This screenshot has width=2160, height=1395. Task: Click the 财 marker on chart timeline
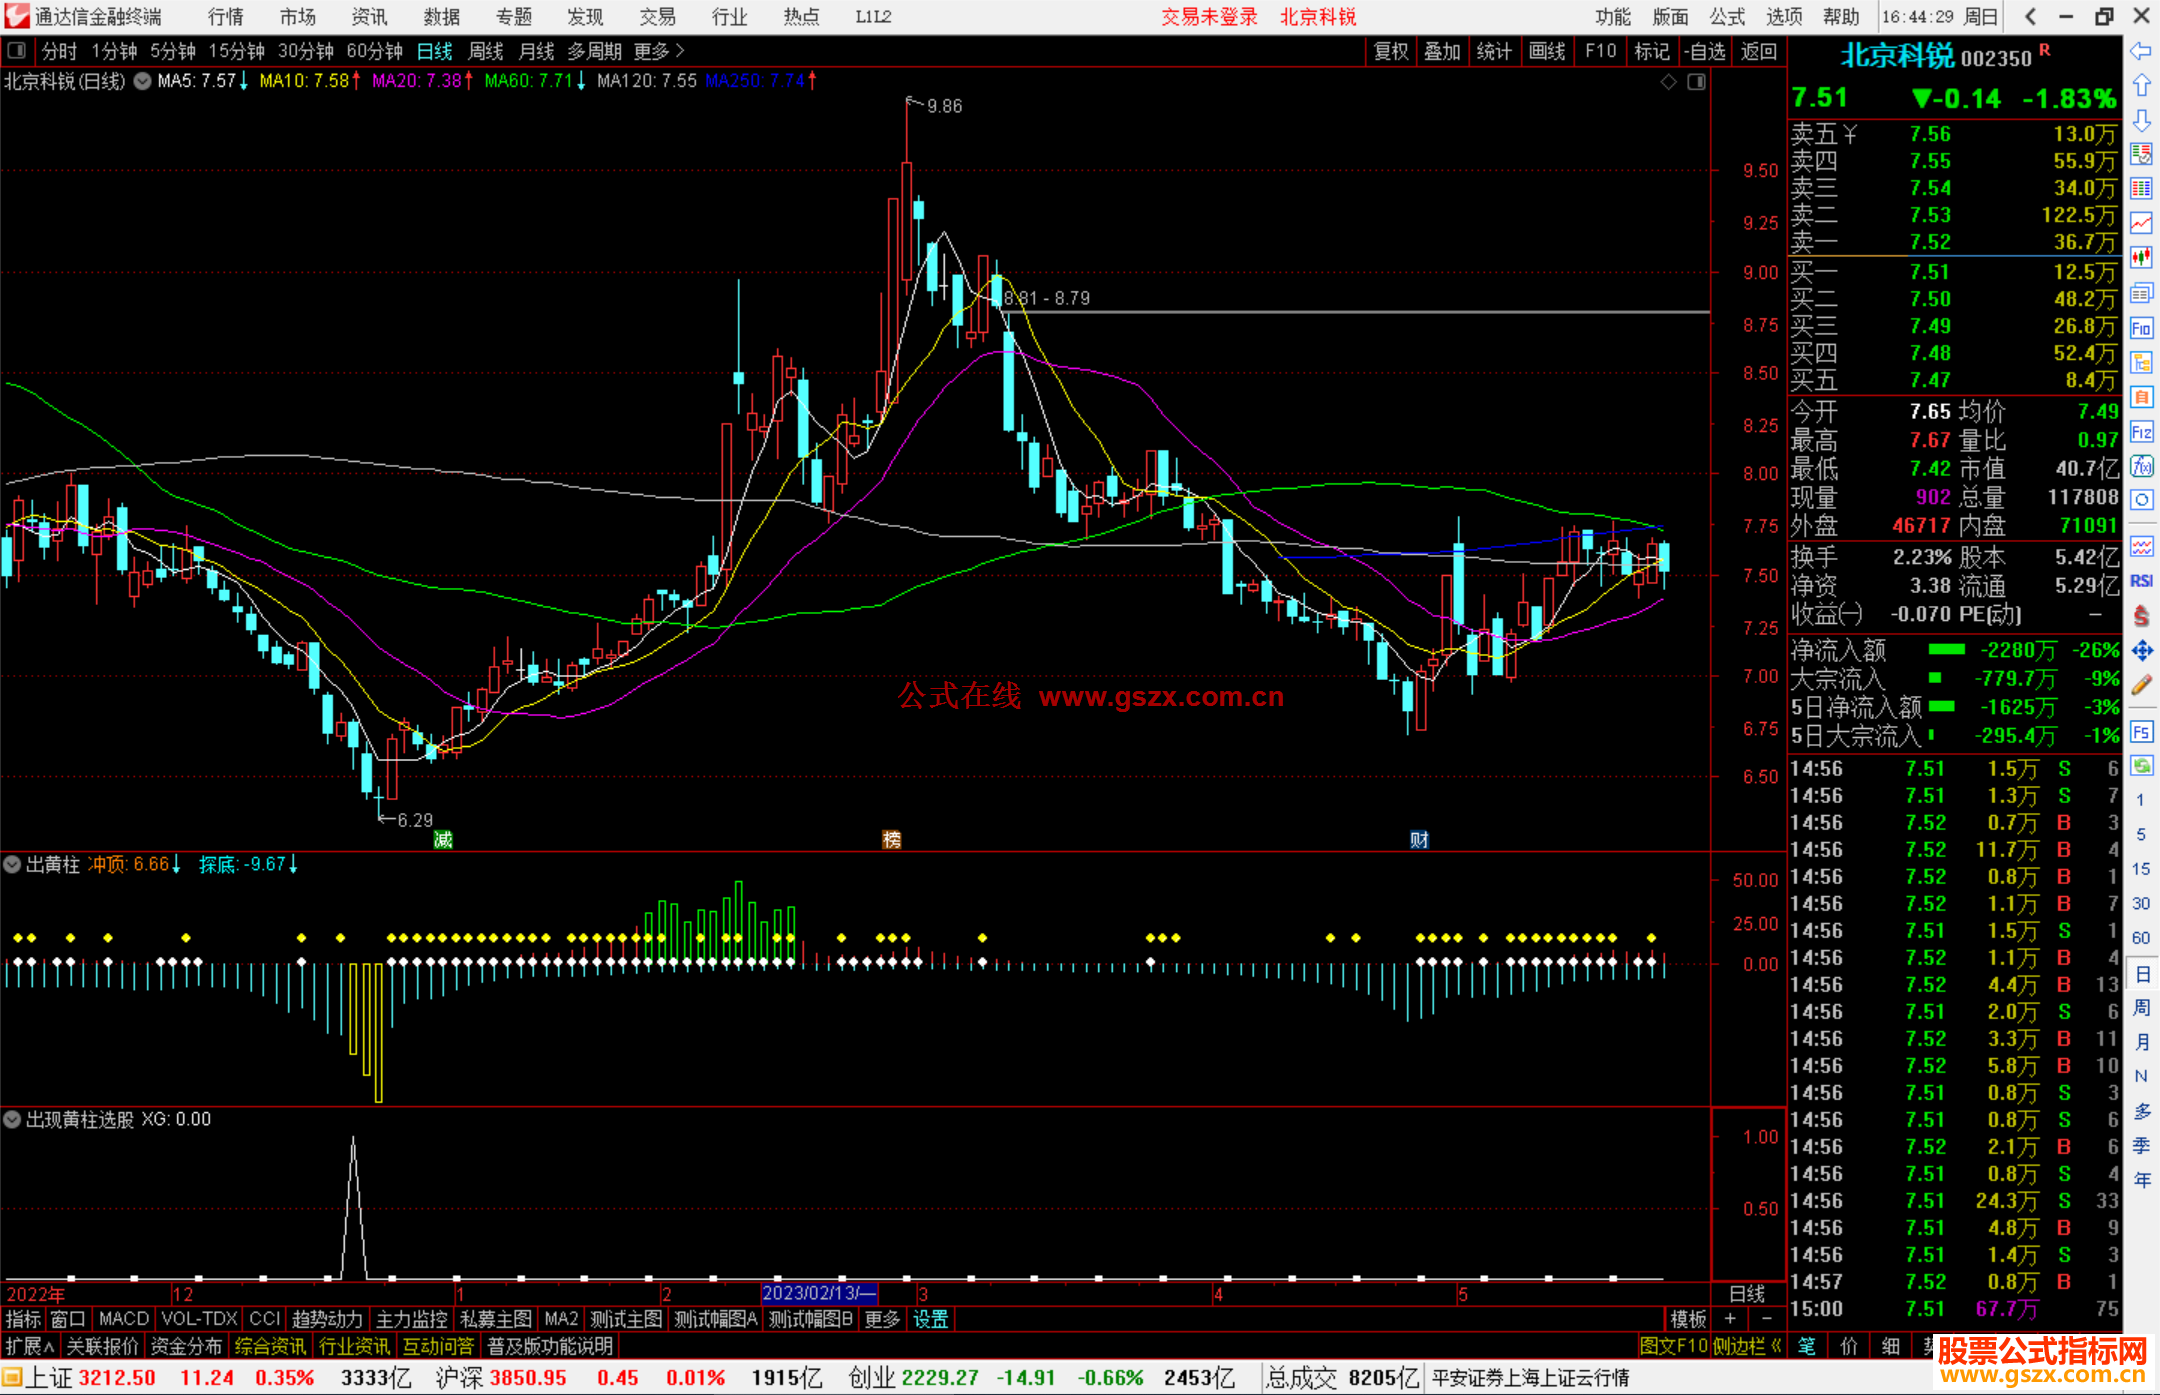pyautogui.click(x=1419, y=839)
